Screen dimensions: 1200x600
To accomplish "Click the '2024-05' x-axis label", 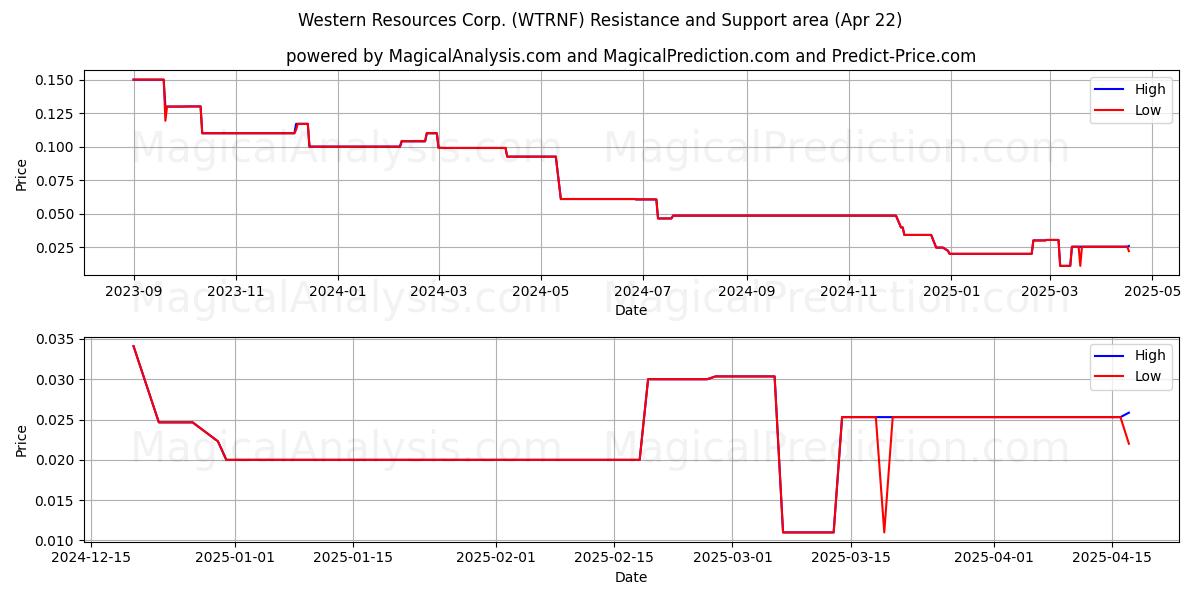I will [541, 290].
